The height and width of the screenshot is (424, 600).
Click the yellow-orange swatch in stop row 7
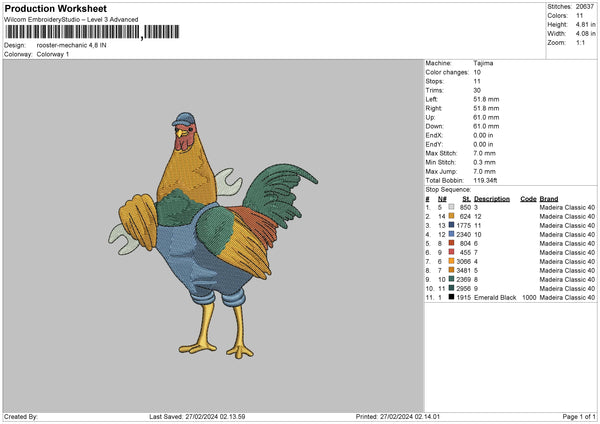[451, 261]
